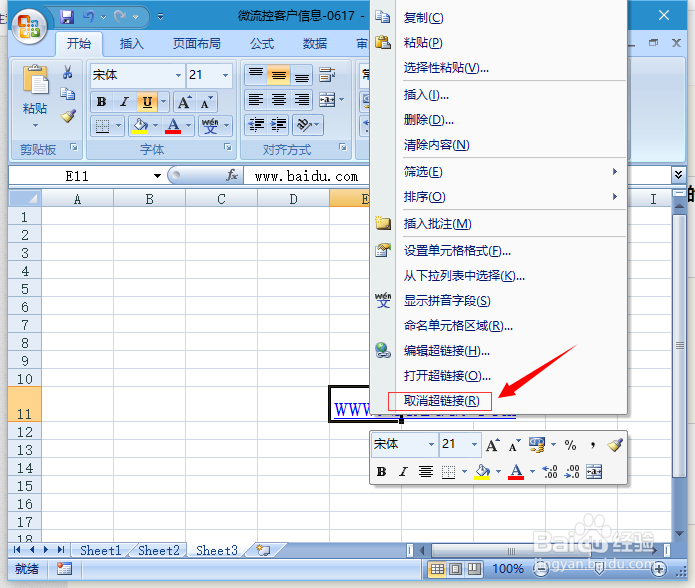Undo last action in quick access toolbar
This screenshot has height=588, width=695.
click(89, 17)
